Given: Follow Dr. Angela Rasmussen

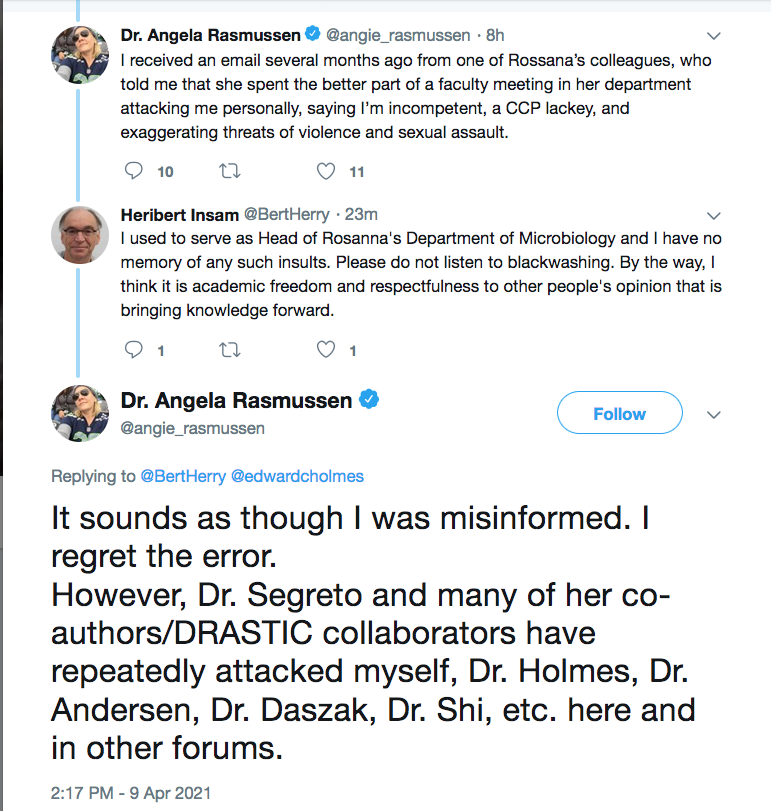Looking at the screenshot, I should [619, 414].
